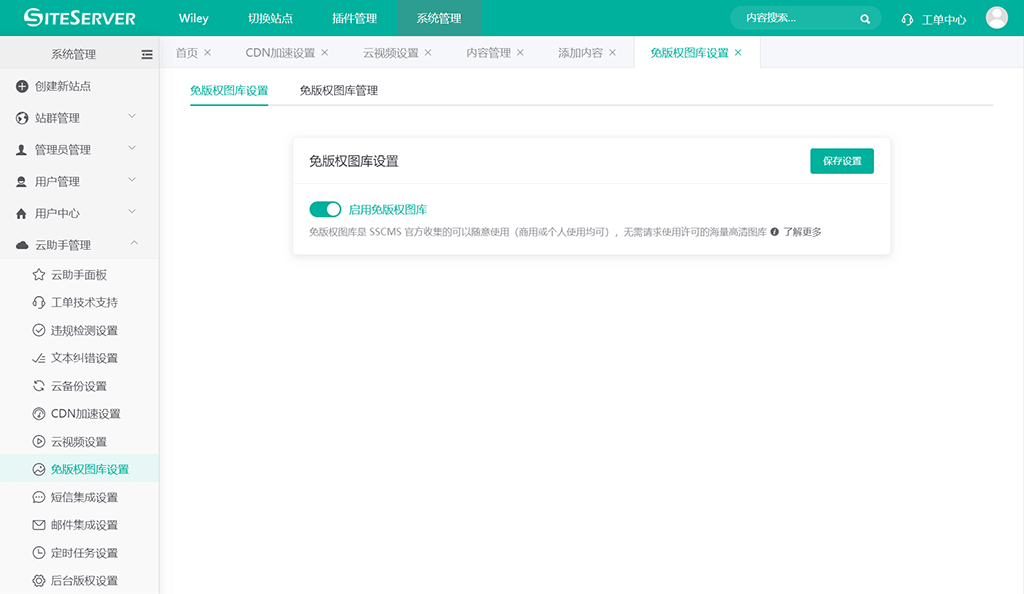The width and height of the screenshot is (1024, 594).
Task: Click the info icon before 了解更多
Action: [x=775, y=232]
